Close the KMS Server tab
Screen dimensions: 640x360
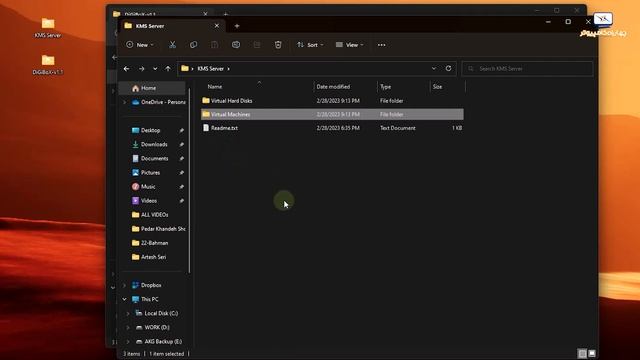click(217, 26)
